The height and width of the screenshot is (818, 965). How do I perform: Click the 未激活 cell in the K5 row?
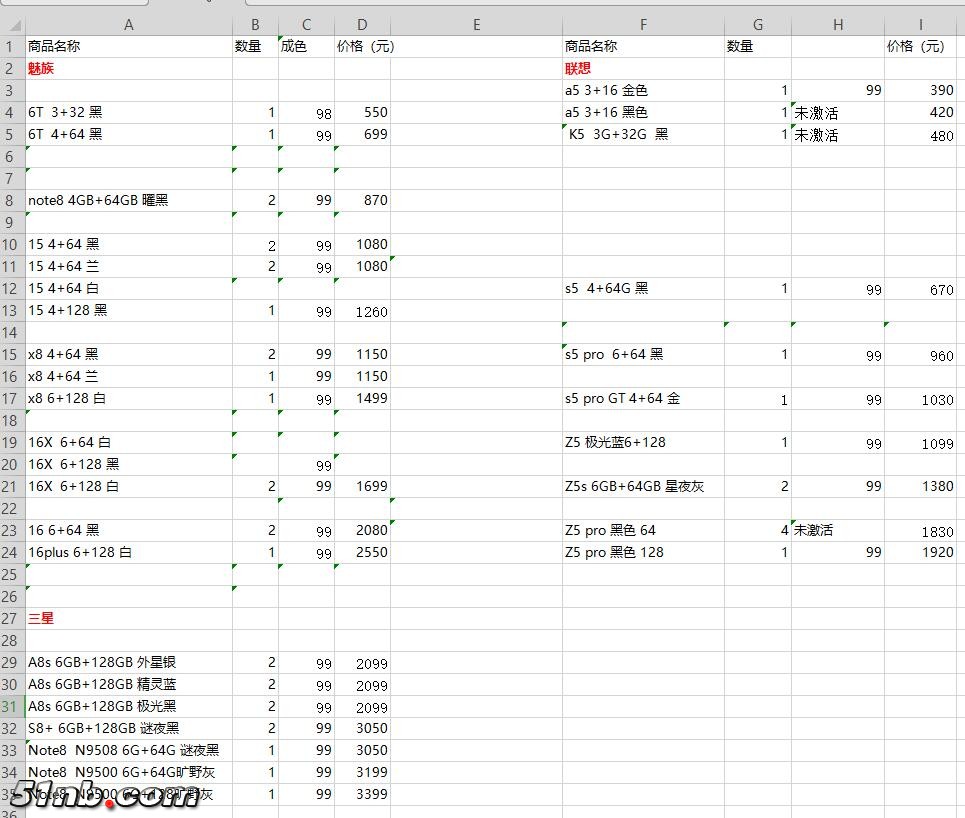click(837, 135)
